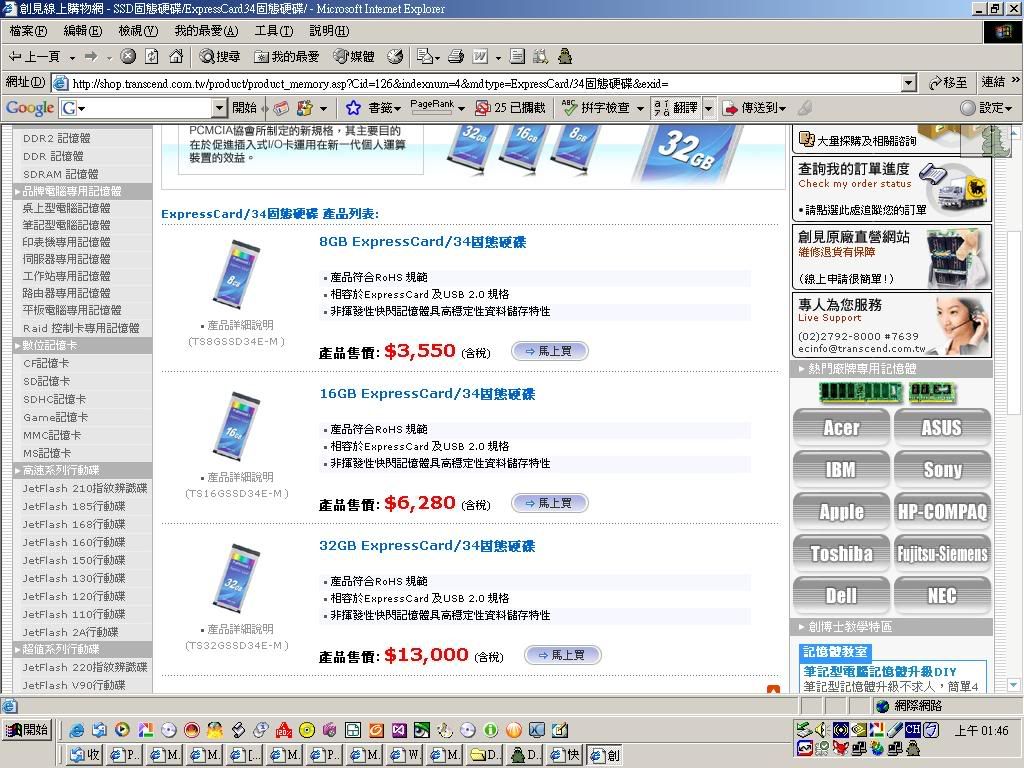
Task: Open 產品詳細說明 for the TS16GSSD34E-M product
Action: click(x=240, y=477)
